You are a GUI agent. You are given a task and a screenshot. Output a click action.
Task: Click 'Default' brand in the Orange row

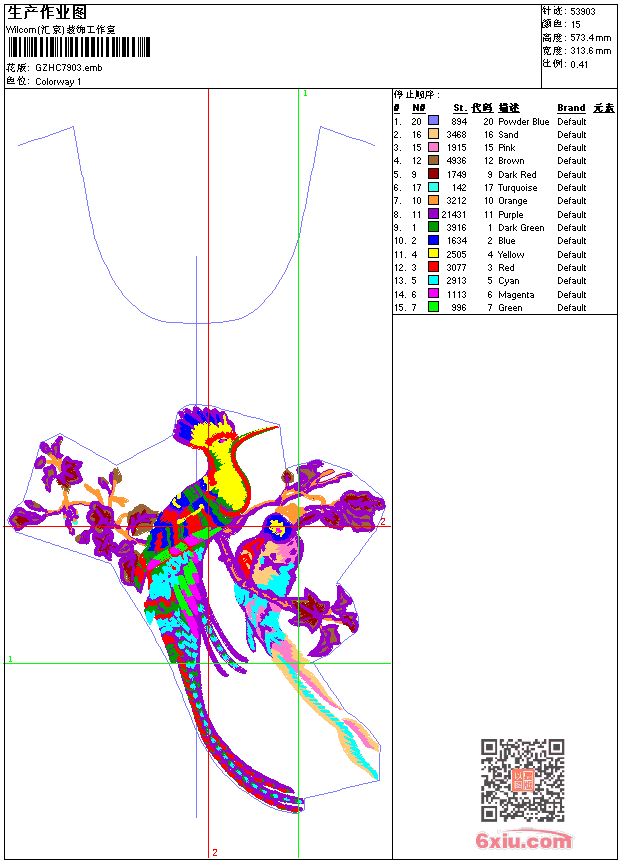coord(572,201)
